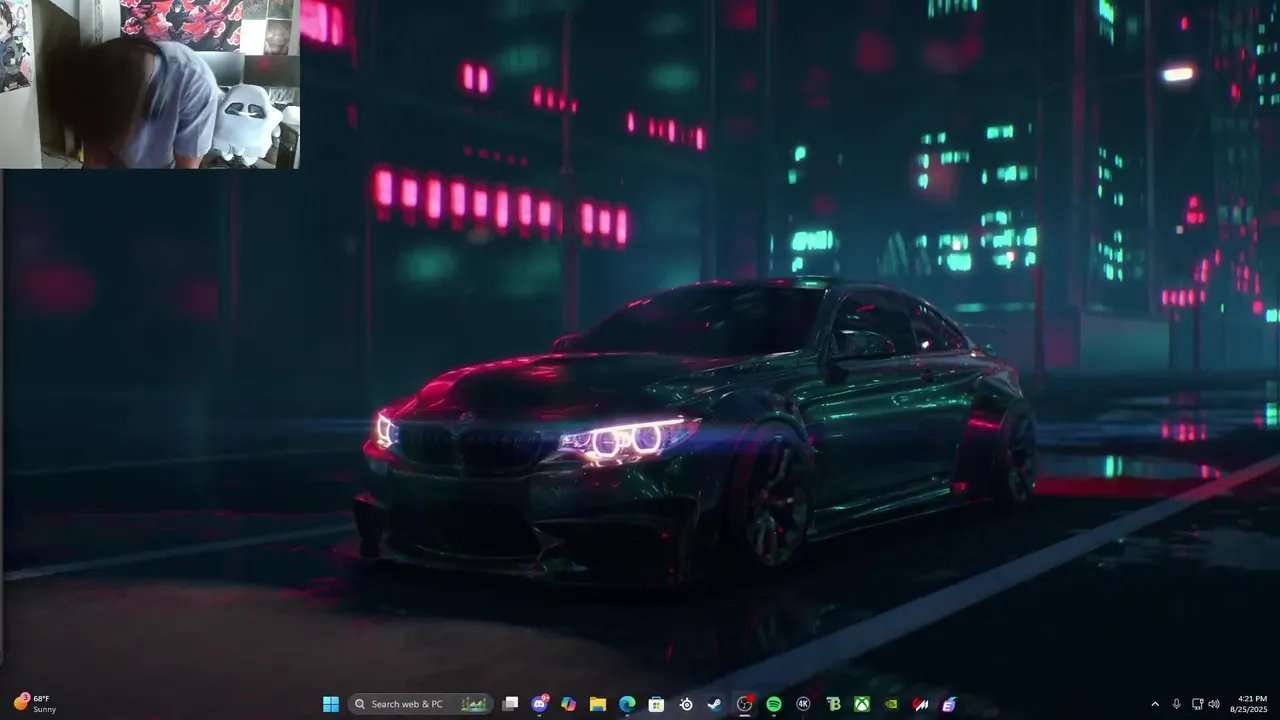The height and width of the screenshot is (720, 1280).
Task: Open the weather widget showing 68°F Sunny
Action: 35,704
